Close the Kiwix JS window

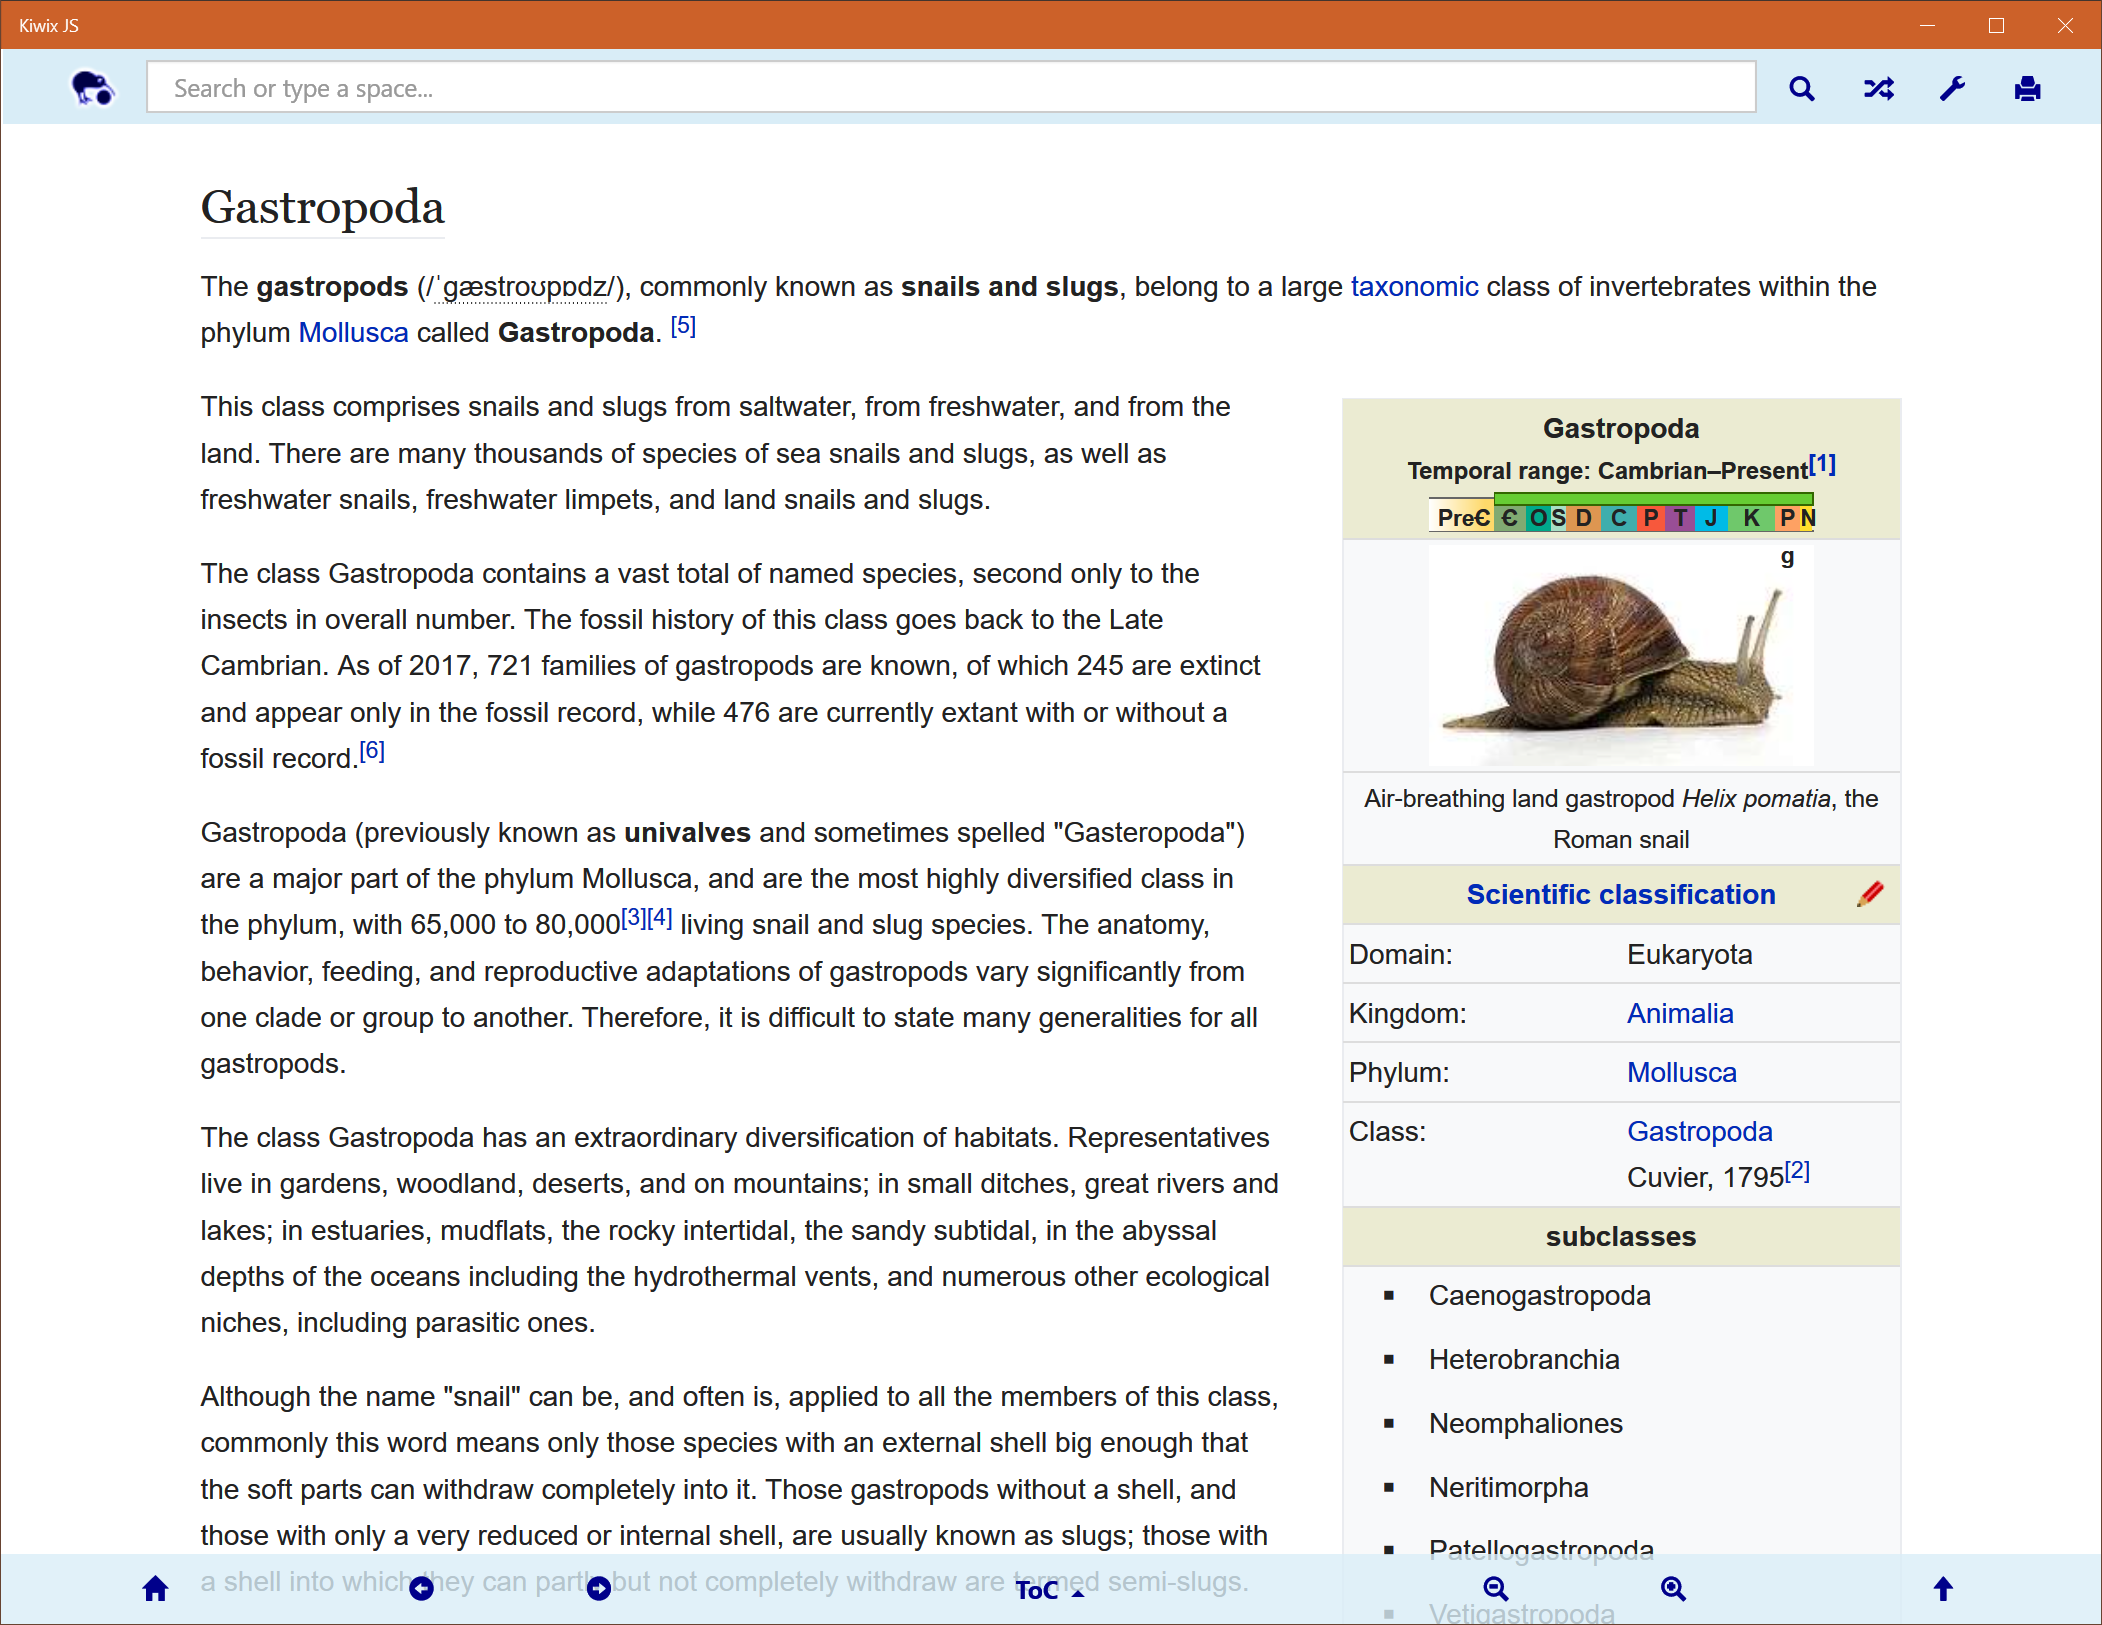2065,25
